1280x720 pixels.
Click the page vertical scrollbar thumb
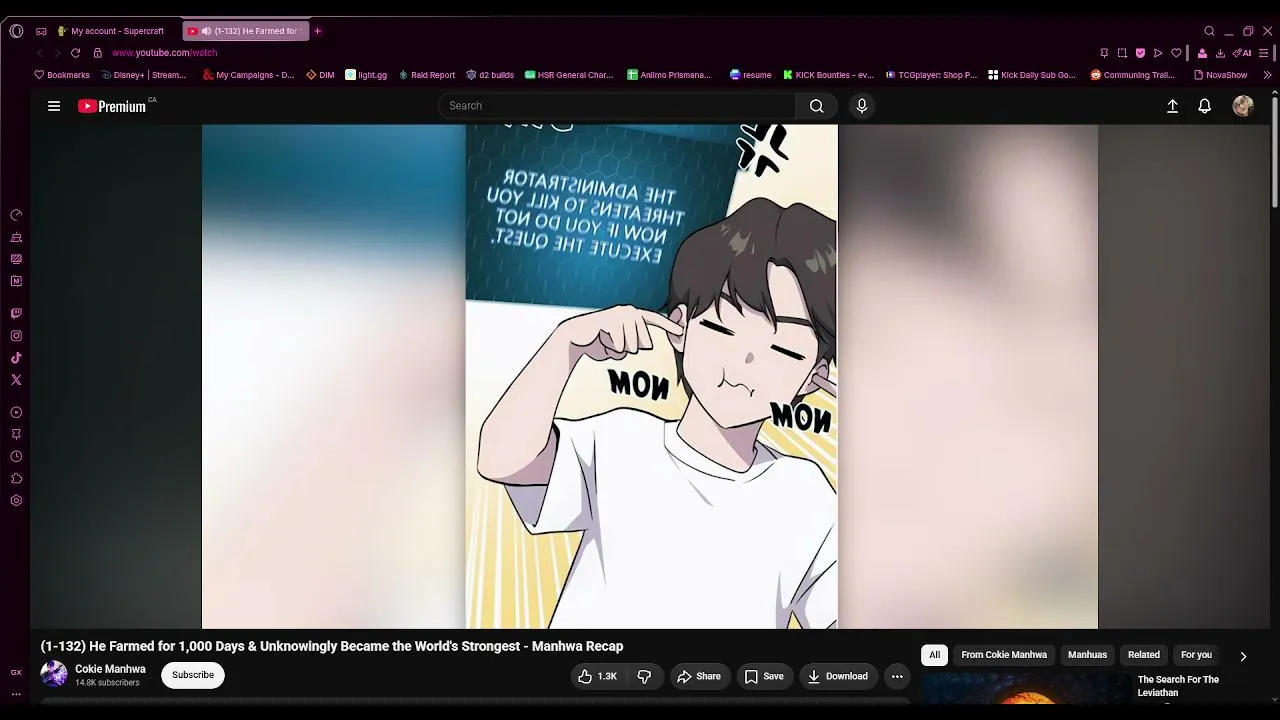click(1274, 150)
